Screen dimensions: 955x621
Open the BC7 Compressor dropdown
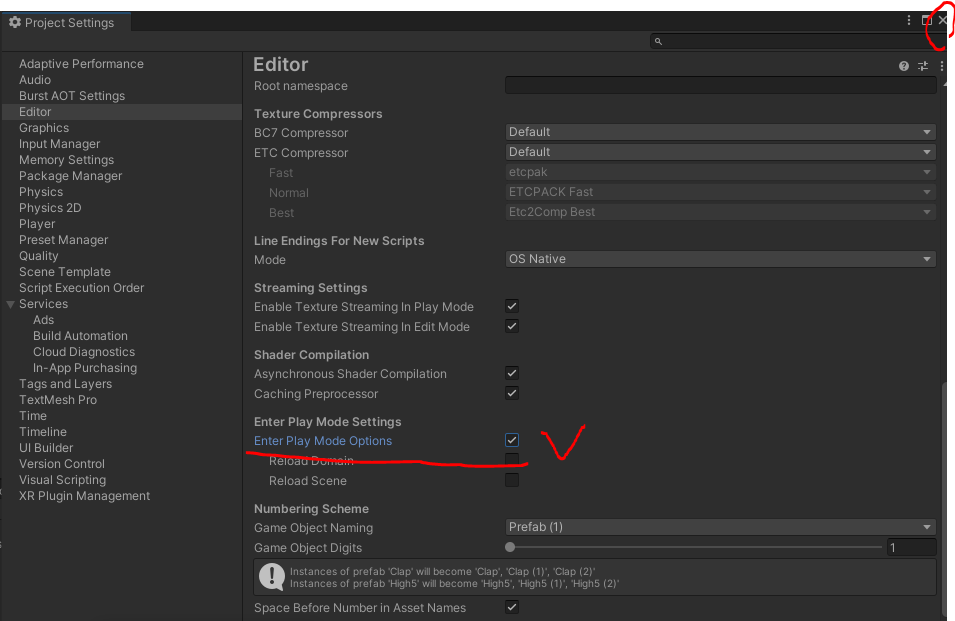click(720, 132)
